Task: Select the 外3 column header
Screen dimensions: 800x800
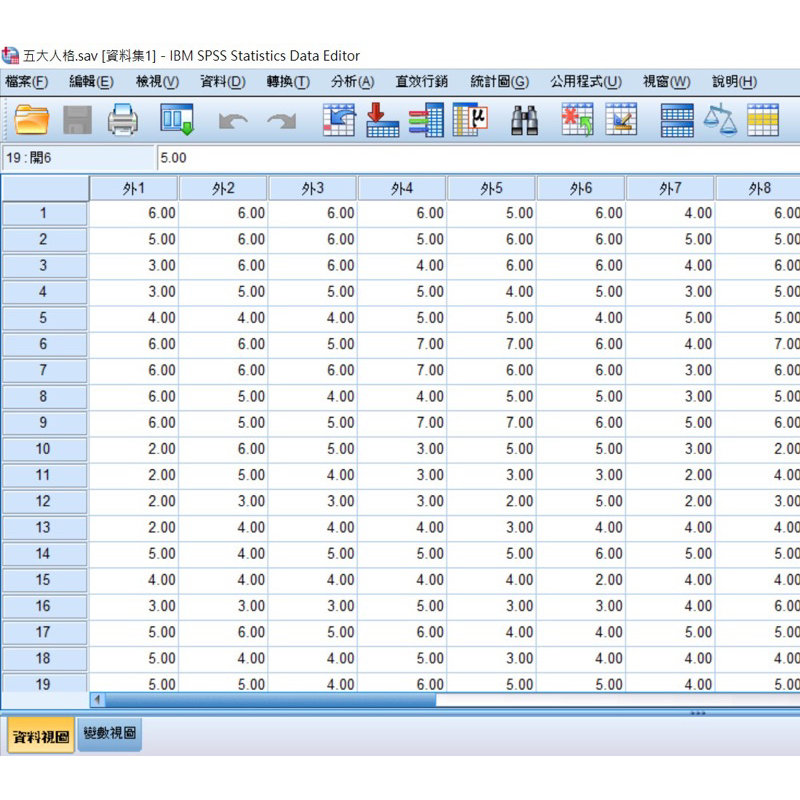Action: [x=312, y=189]
